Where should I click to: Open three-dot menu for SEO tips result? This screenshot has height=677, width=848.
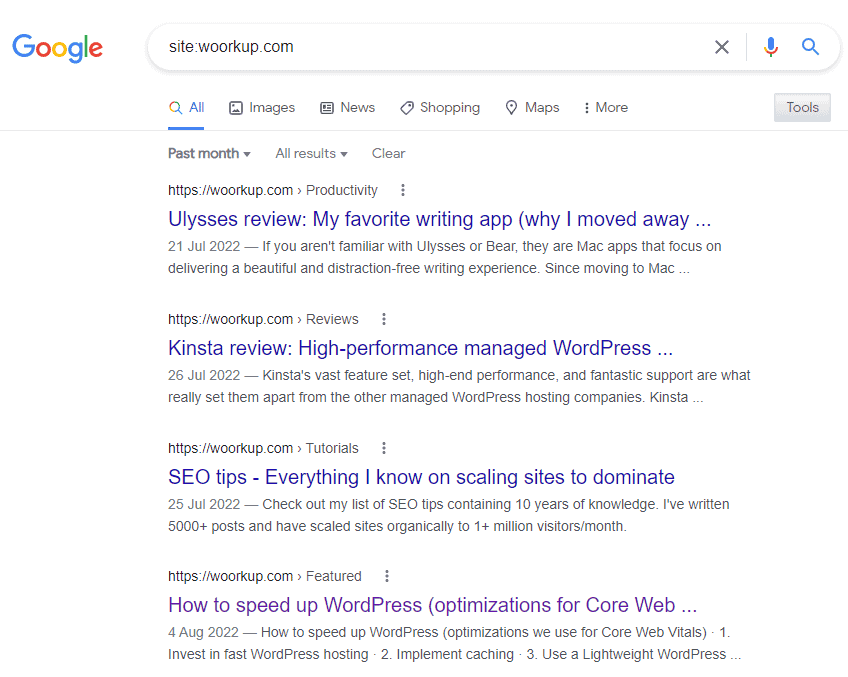384,448
